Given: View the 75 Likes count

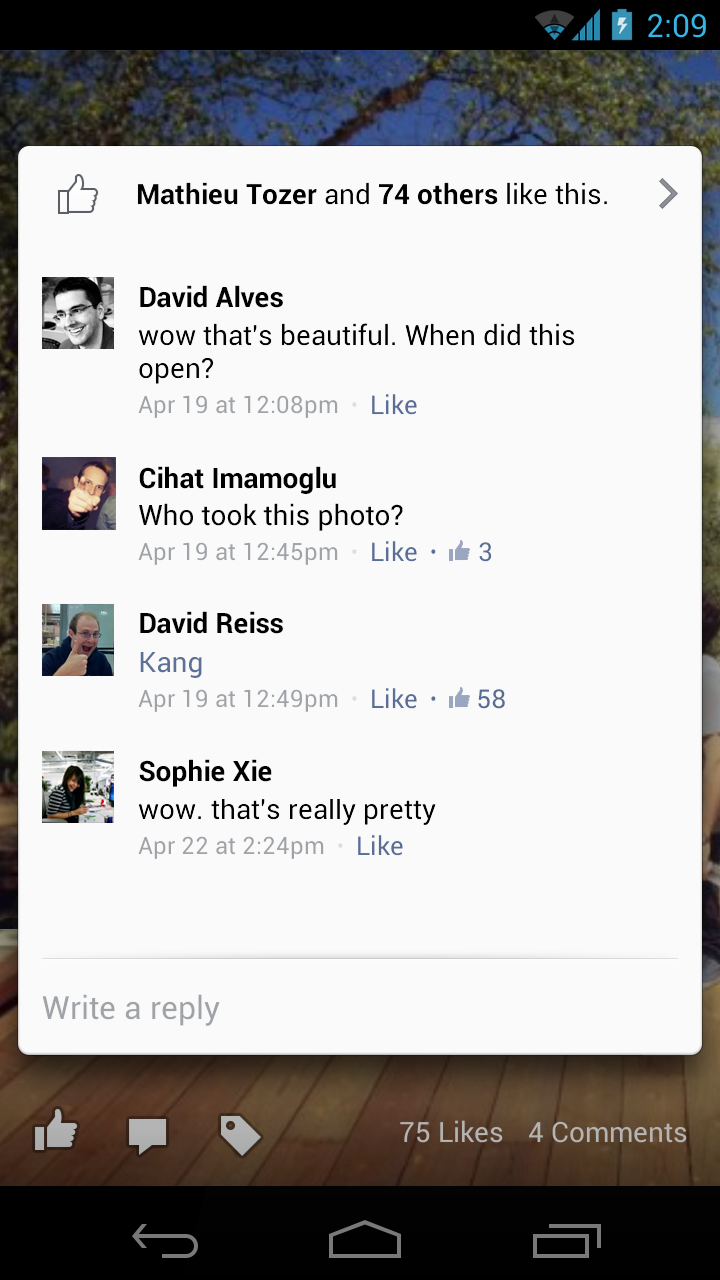Looking at the screenshot, I should pos(451,1133).
